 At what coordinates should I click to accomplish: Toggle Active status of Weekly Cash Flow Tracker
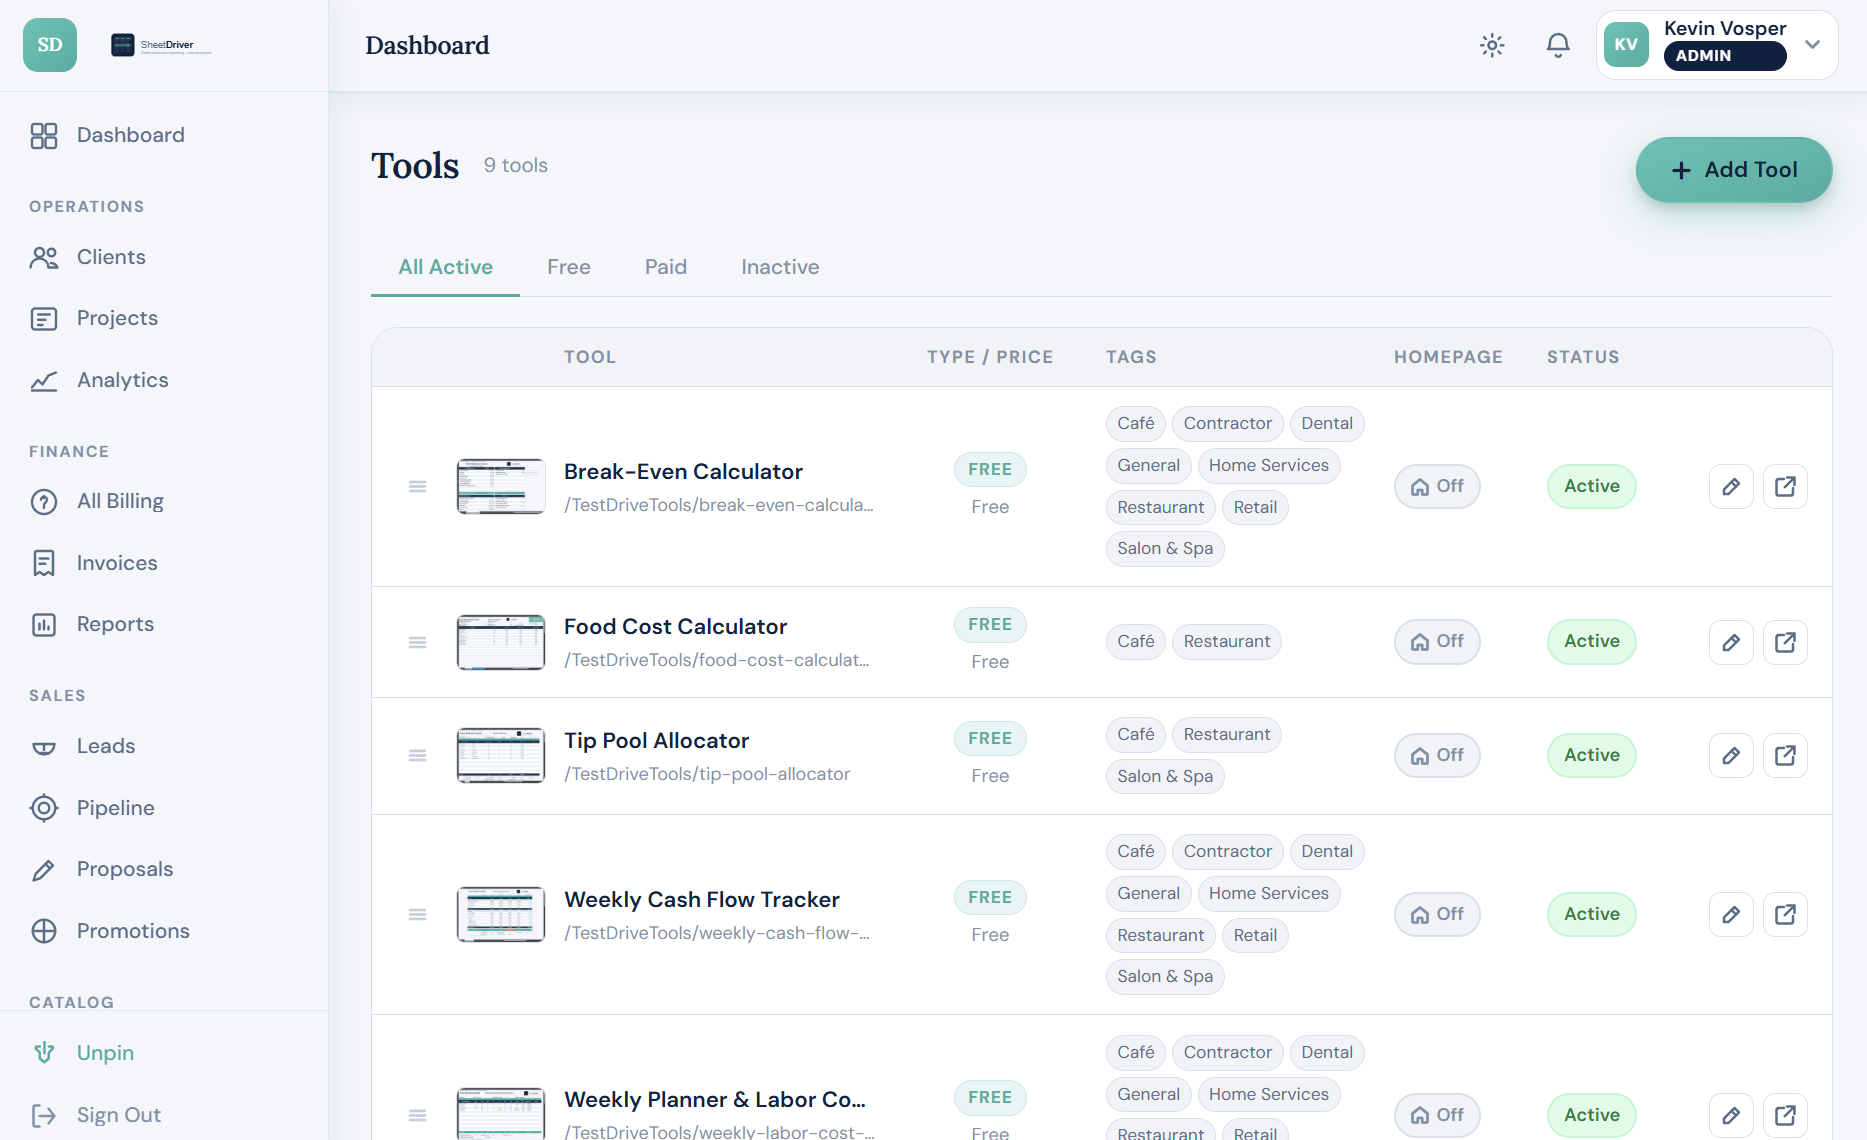point(1592,915)
